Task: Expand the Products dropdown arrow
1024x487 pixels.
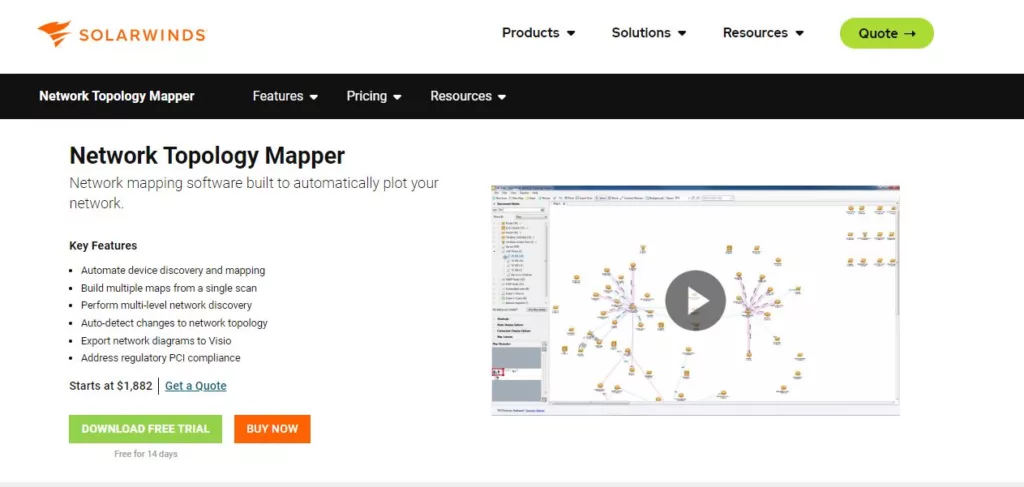Action: tap(571, 33)
